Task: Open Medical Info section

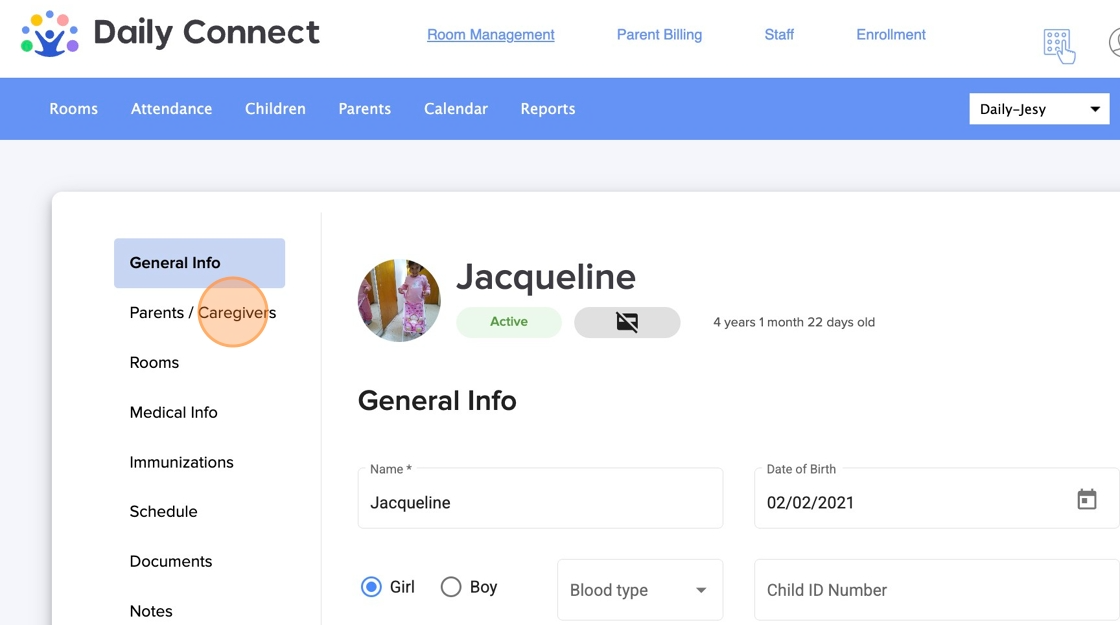Action: pyautogui.click(x=174, y=413)
